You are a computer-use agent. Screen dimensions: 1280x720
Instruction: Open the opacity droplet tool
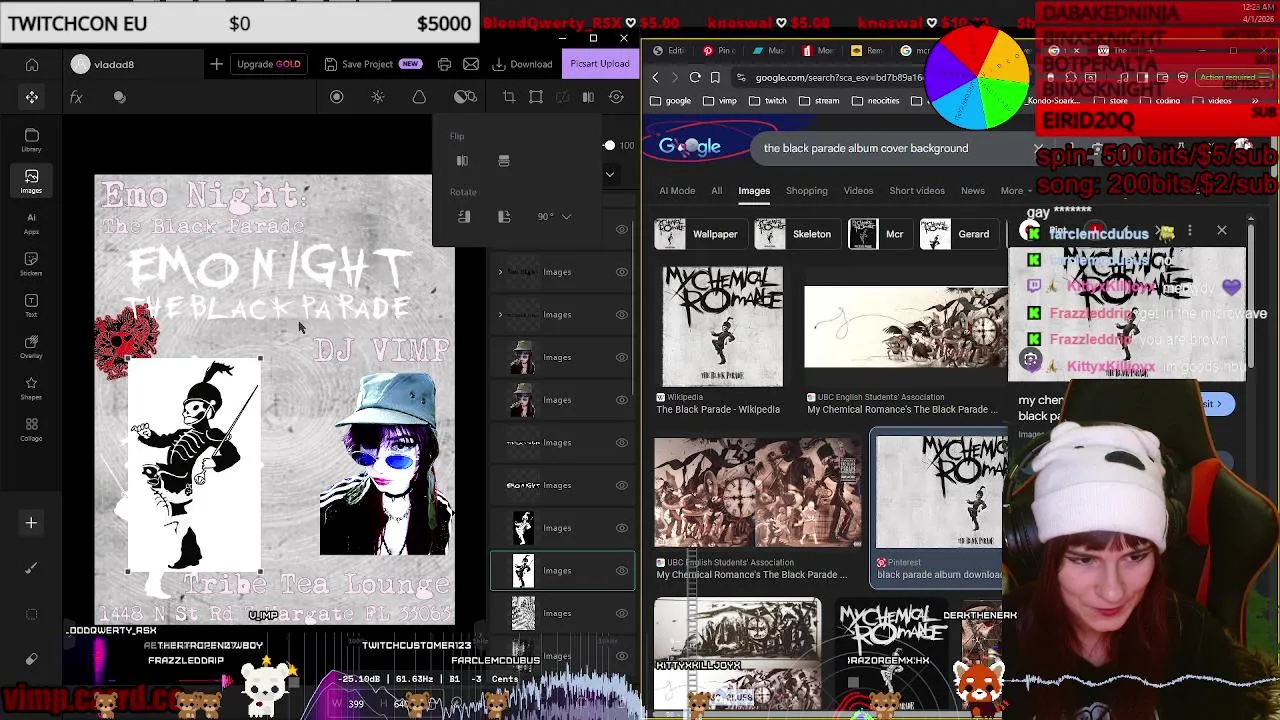(419, 97)
